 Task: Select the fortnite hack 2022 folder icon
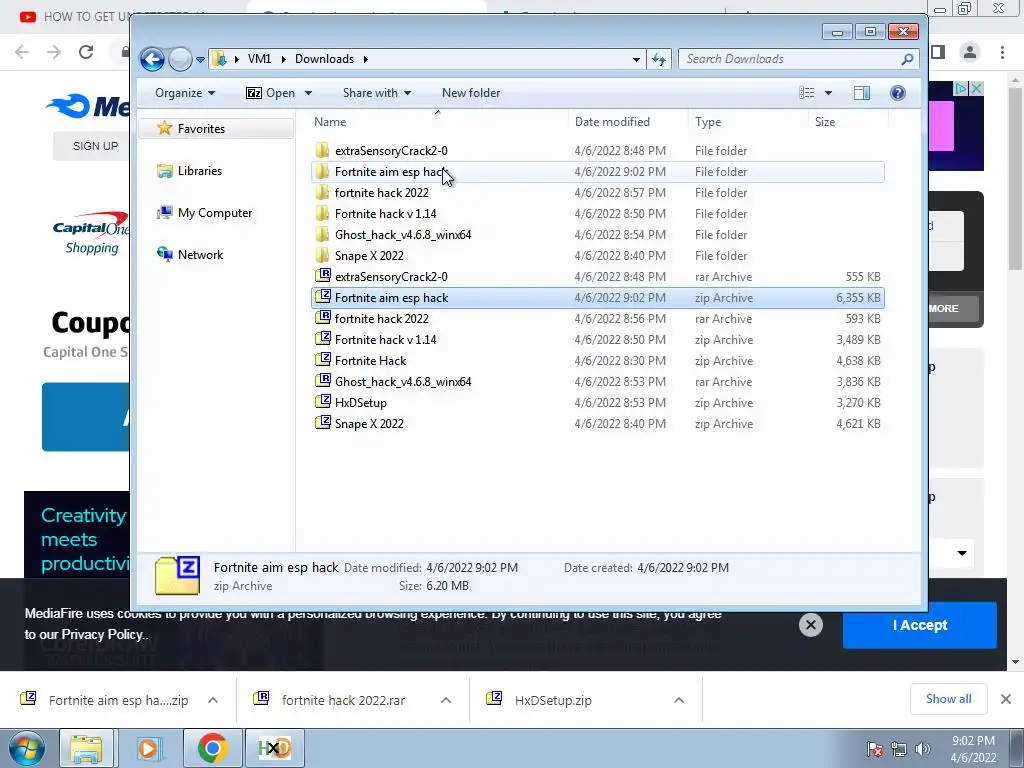pos(322,192)
